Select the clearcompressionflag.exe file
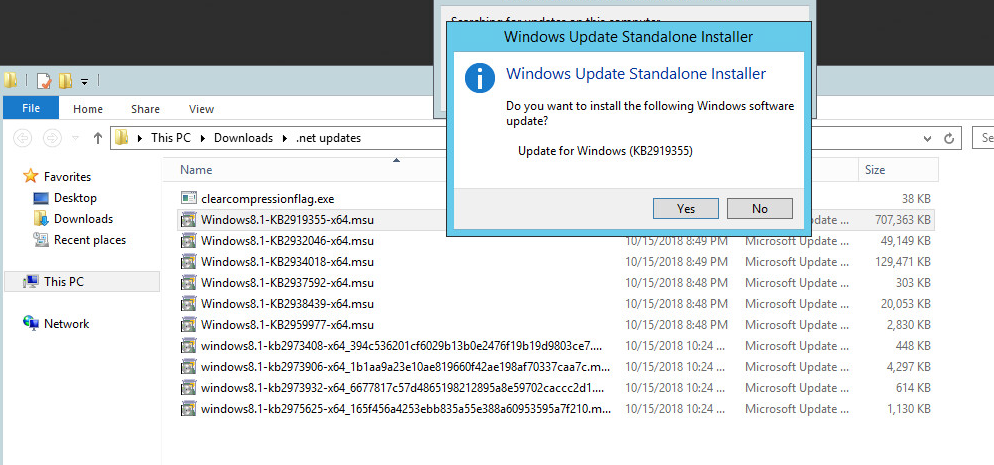 pos(267,198)
